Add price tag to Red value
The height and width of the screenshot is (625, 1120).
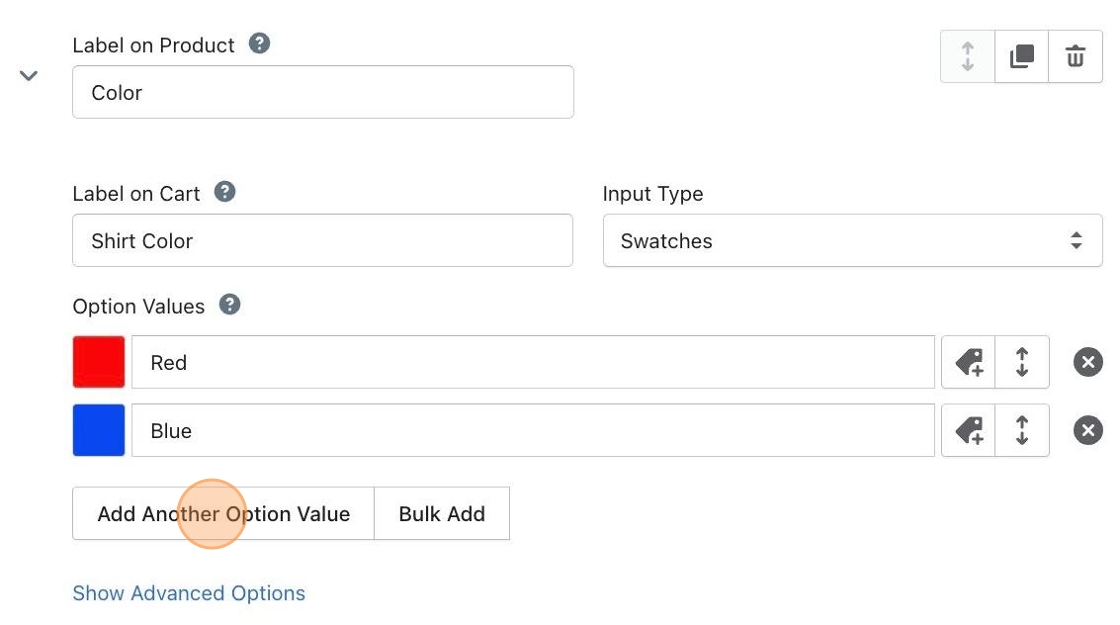(968, 362)
